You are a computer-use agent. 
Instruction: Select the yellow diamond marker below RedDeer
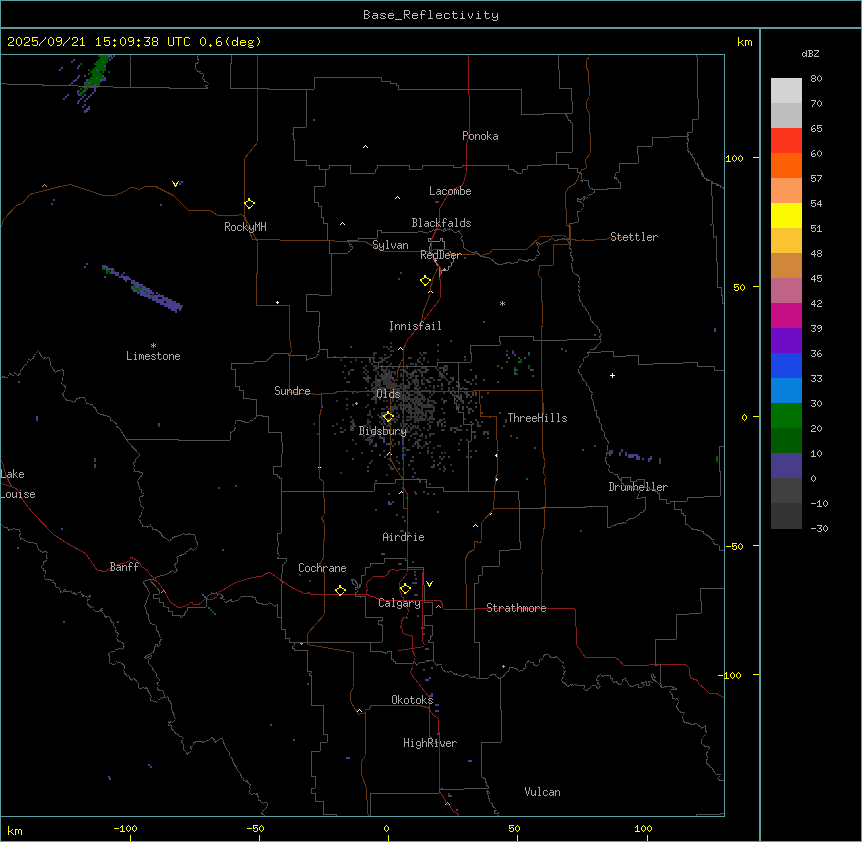(425, 281)
